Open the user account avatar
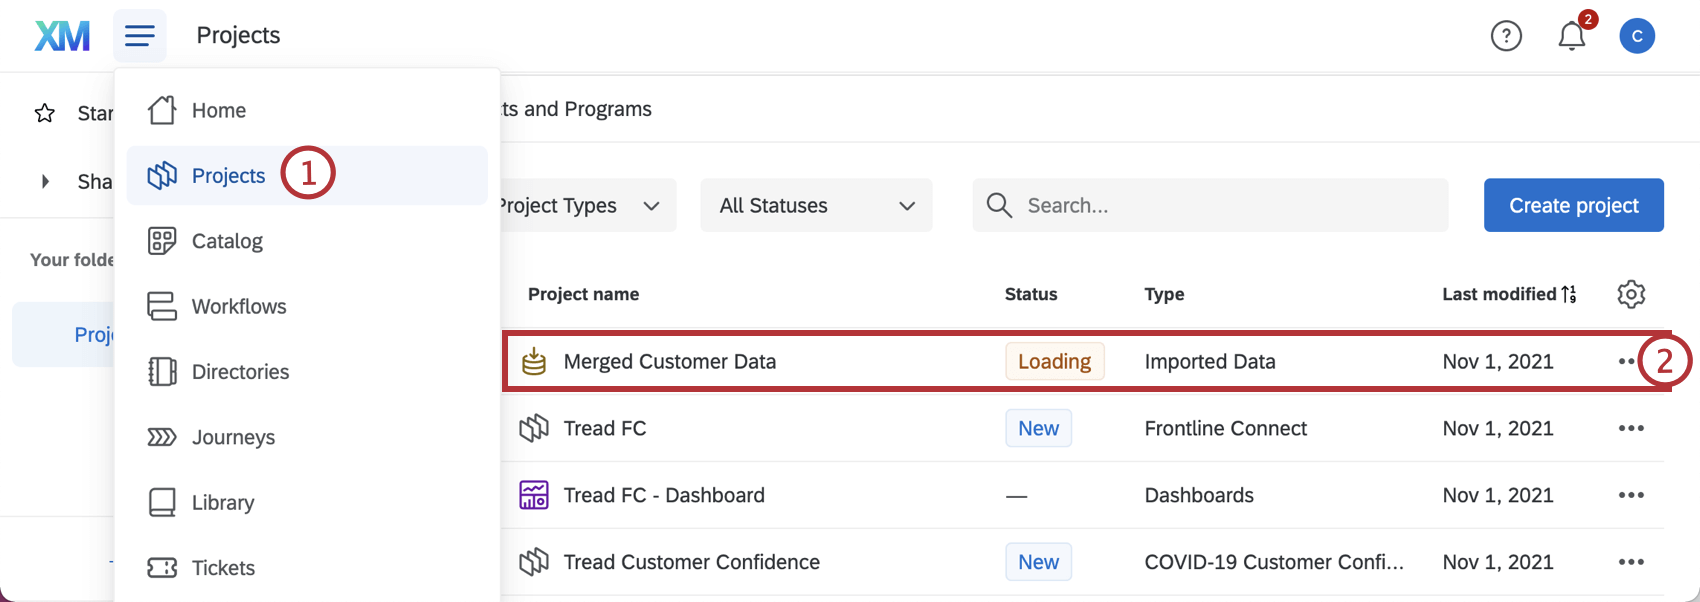Image resolution: width=1700 pixels, height=602 pixels. coord(1637,36)
